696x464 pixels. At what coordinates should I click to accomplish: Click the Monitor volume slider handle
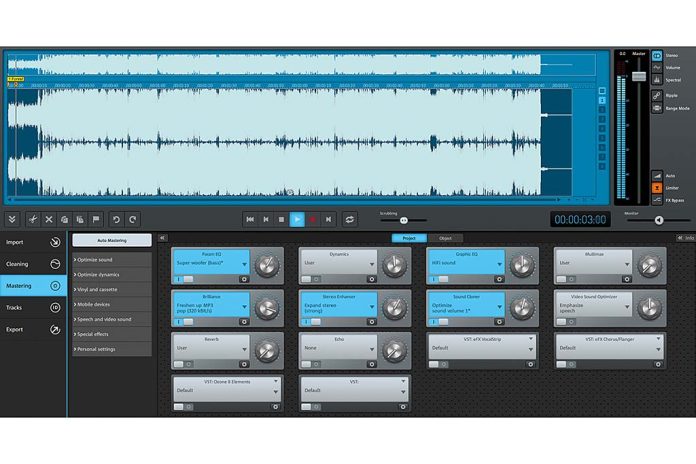(659, 220)
